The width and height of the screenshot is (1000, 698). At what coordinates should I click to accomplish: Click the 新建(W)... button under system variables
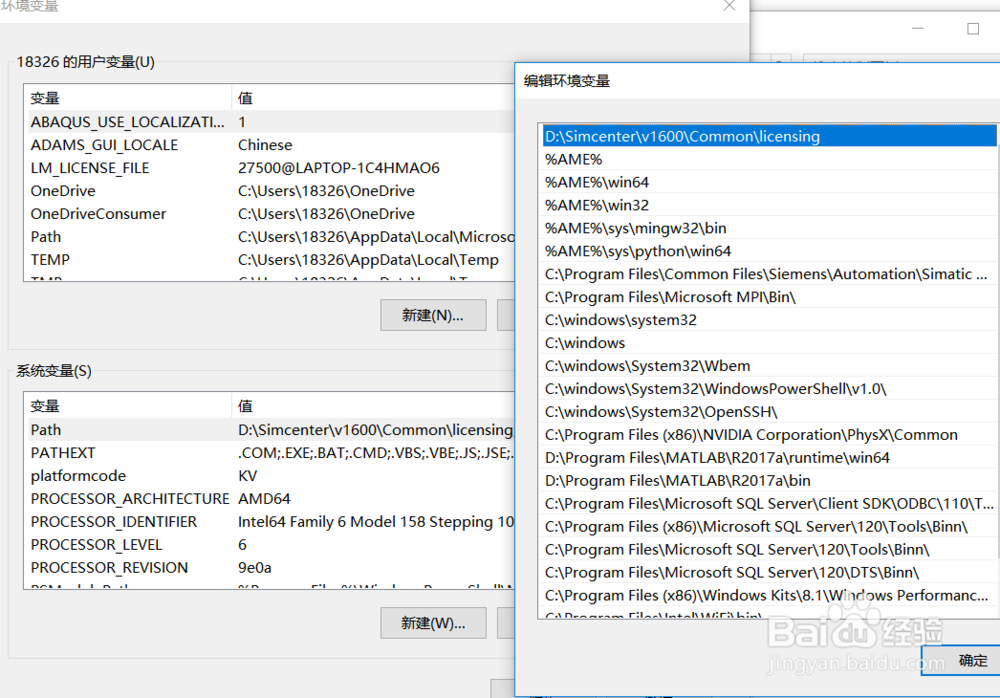pos(433,622)
